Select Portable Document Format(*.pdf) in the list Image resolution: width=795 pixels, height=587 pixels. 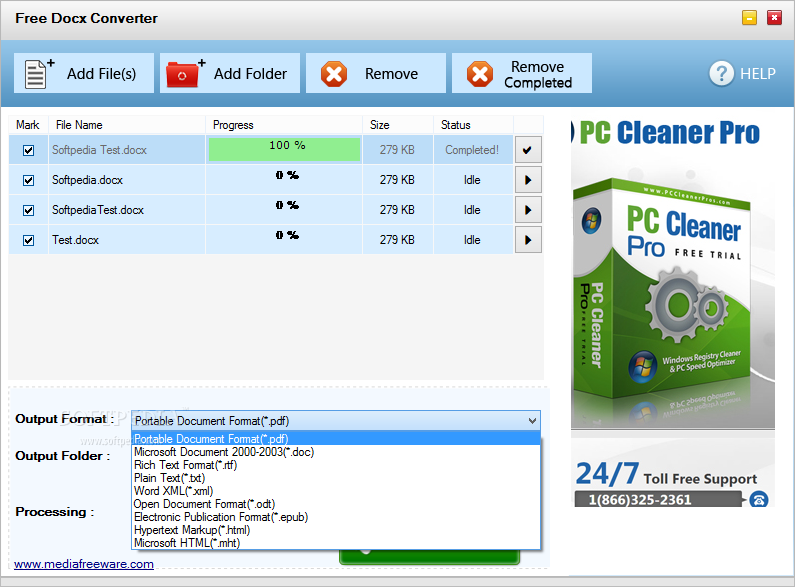[336, 438]
